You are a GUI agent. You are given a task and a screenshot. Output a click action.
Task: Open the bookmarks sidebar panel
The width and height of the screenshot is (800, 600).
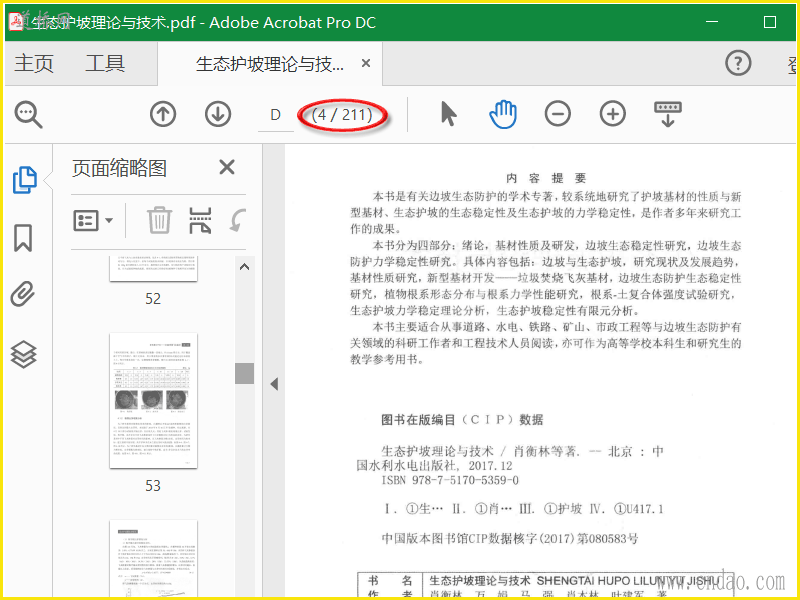pos(23,238)
